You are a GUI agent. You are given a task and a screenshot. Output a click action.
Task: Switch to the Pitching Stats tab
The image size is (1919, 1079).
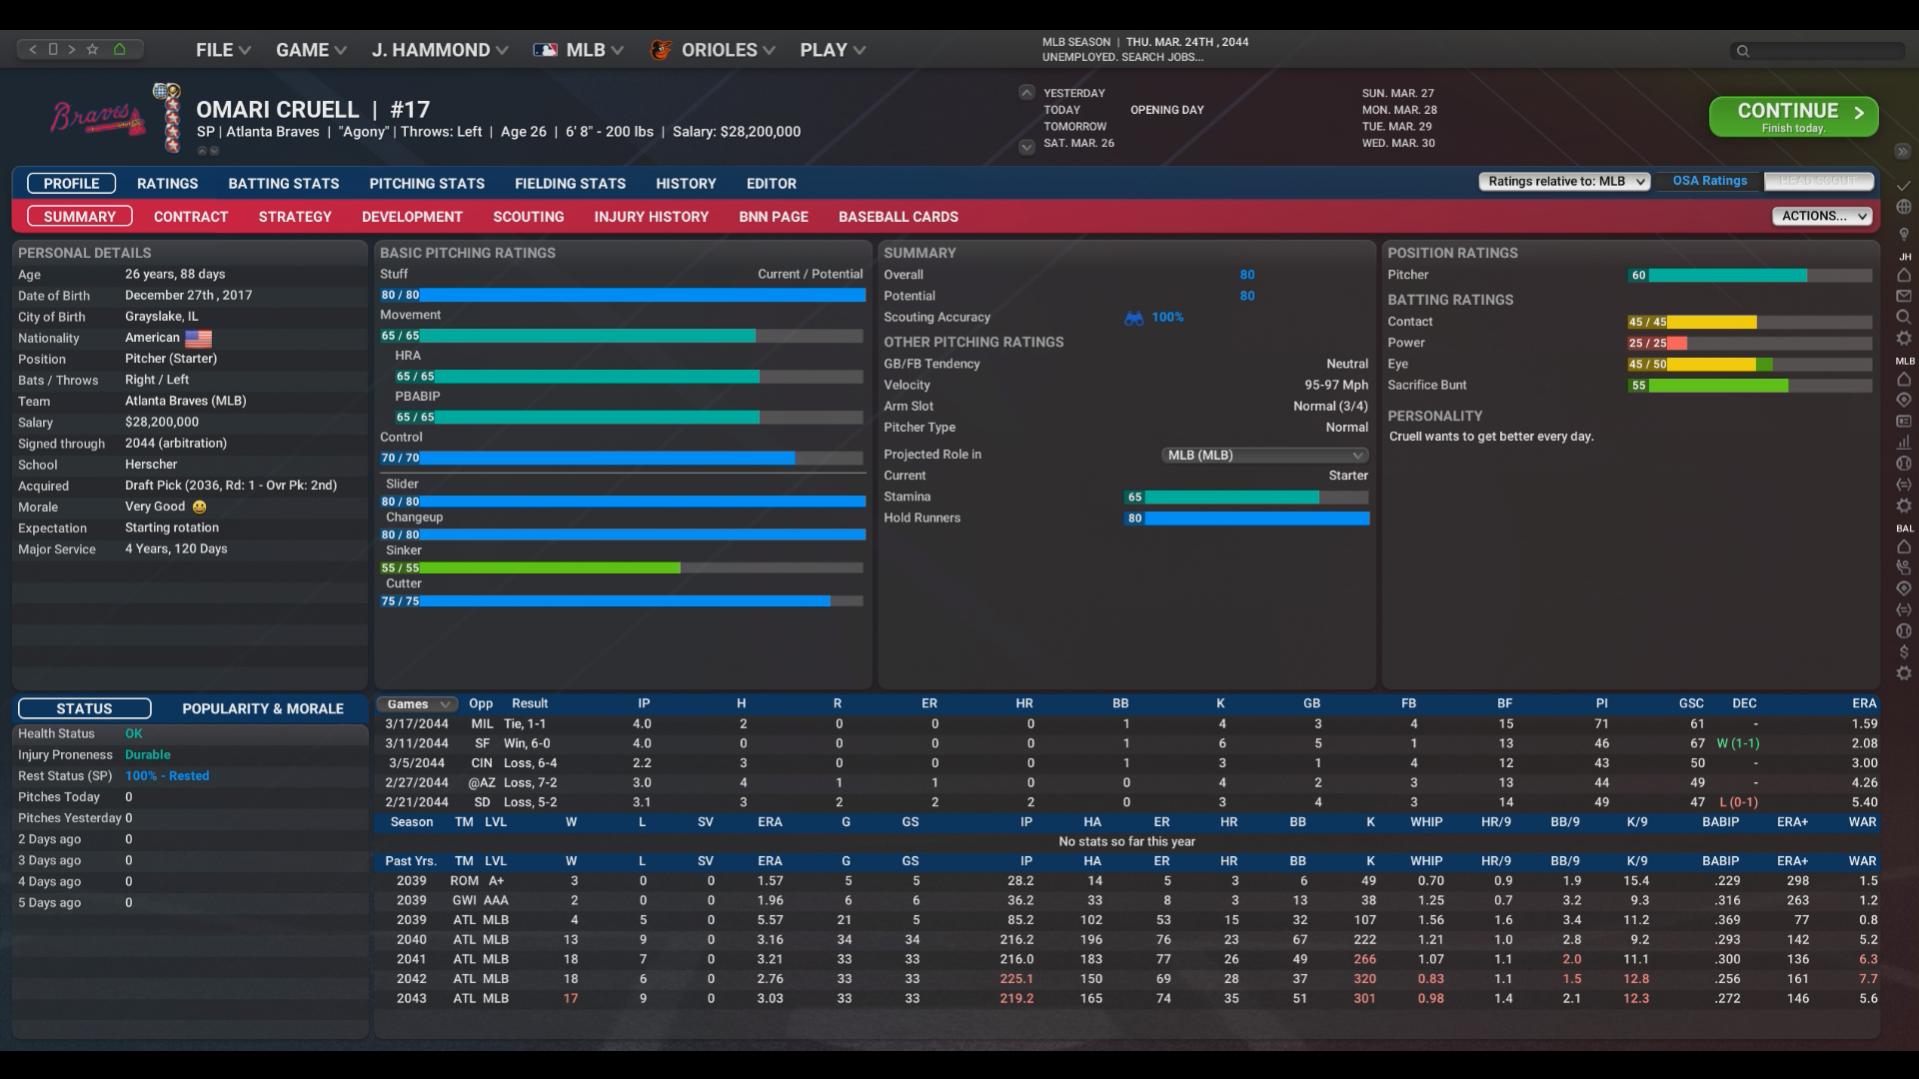pyautogui.click(x=426, y=183)
